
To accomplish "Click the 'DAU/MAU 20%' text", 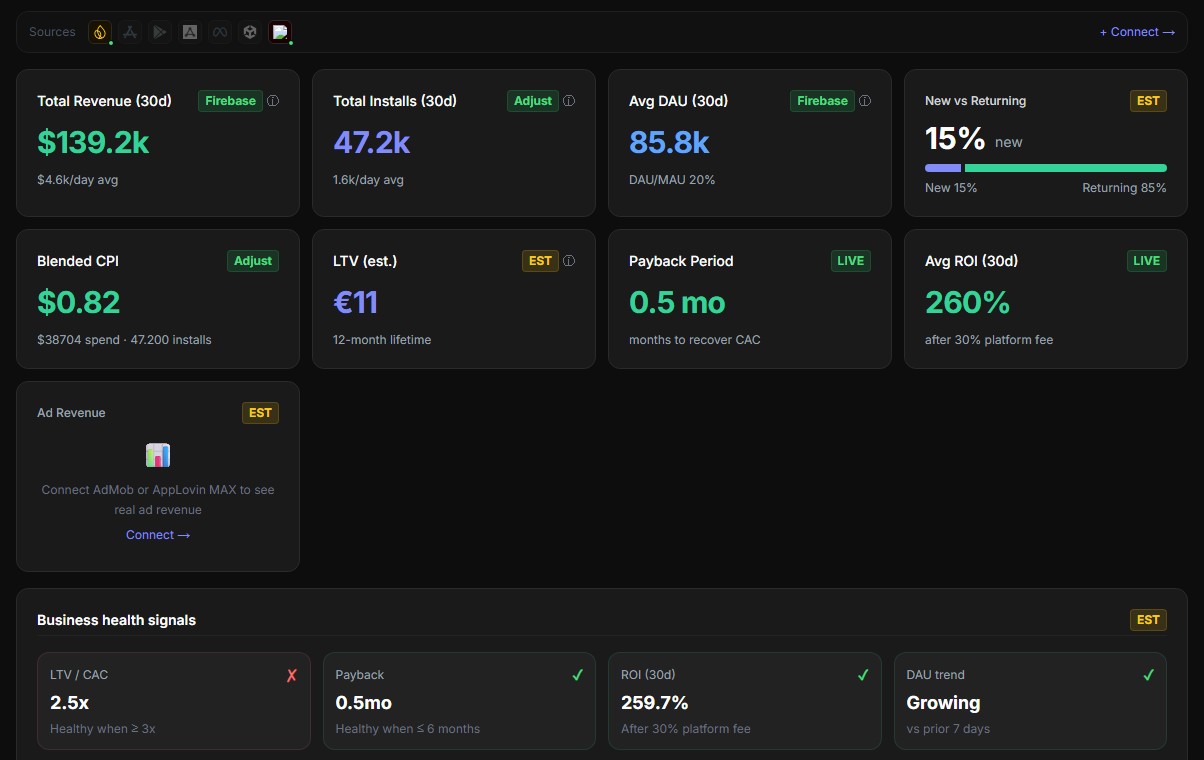I will tap(672, 180).
